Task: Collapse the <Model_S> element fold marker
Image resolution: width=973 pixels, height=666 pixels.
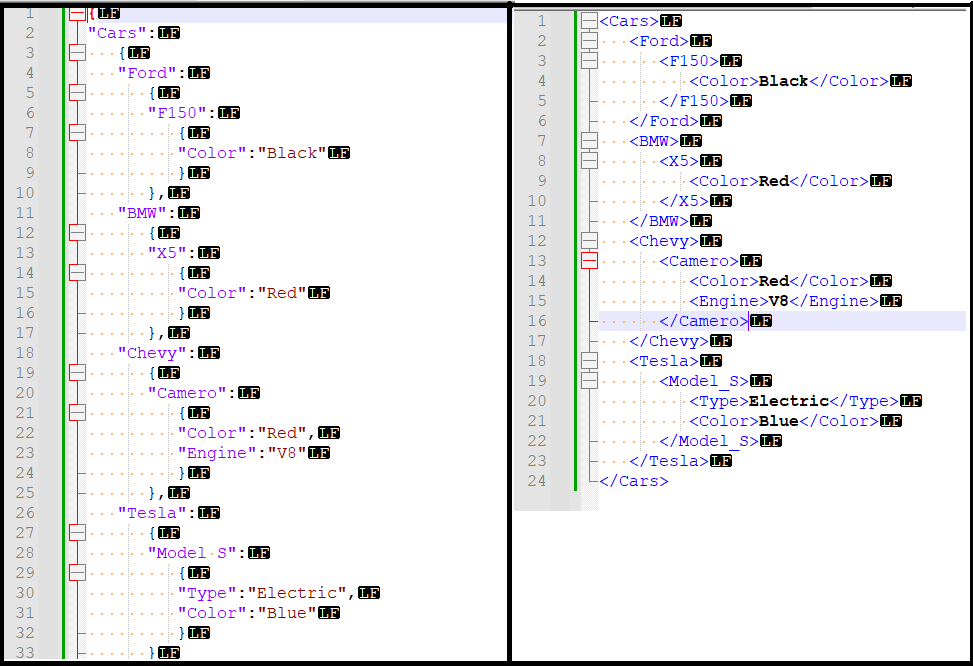Action: point(590,381)
